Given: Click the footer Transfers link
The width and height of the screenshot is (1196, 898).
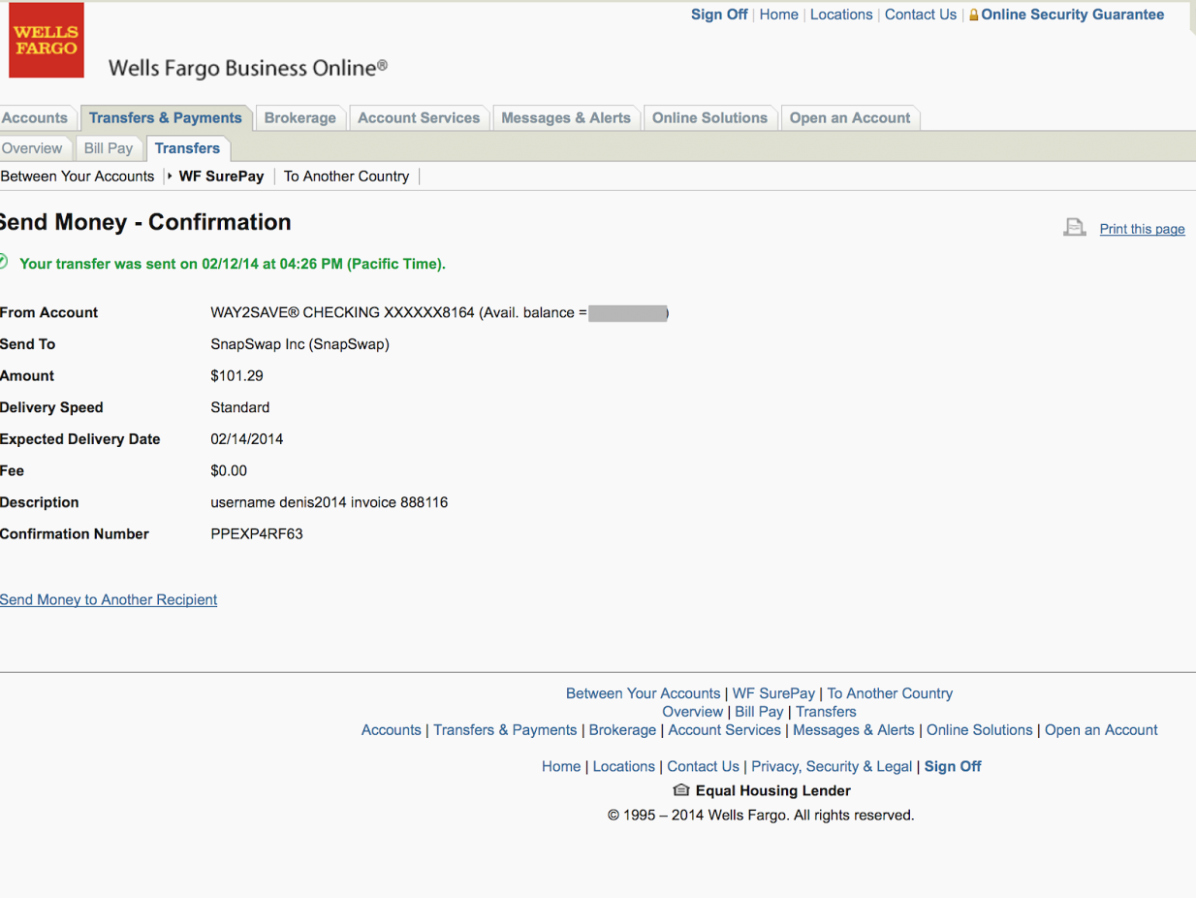Looking at the screenshot, I should point(826,712).
